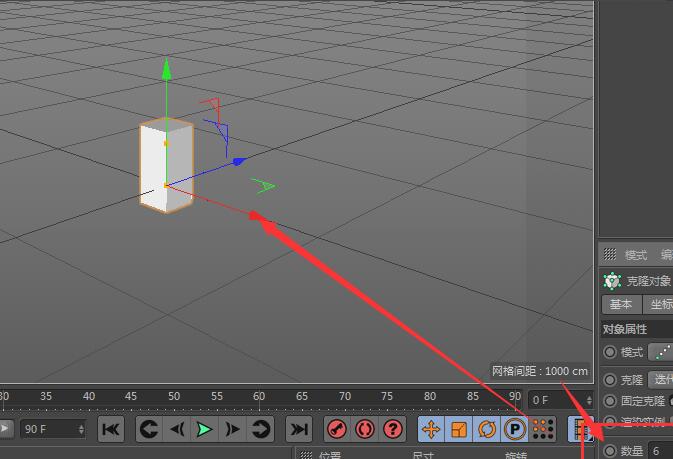Switch to the 基本 tab
The height and width of the screenshot is (459, 673).
tap(621, 304)
